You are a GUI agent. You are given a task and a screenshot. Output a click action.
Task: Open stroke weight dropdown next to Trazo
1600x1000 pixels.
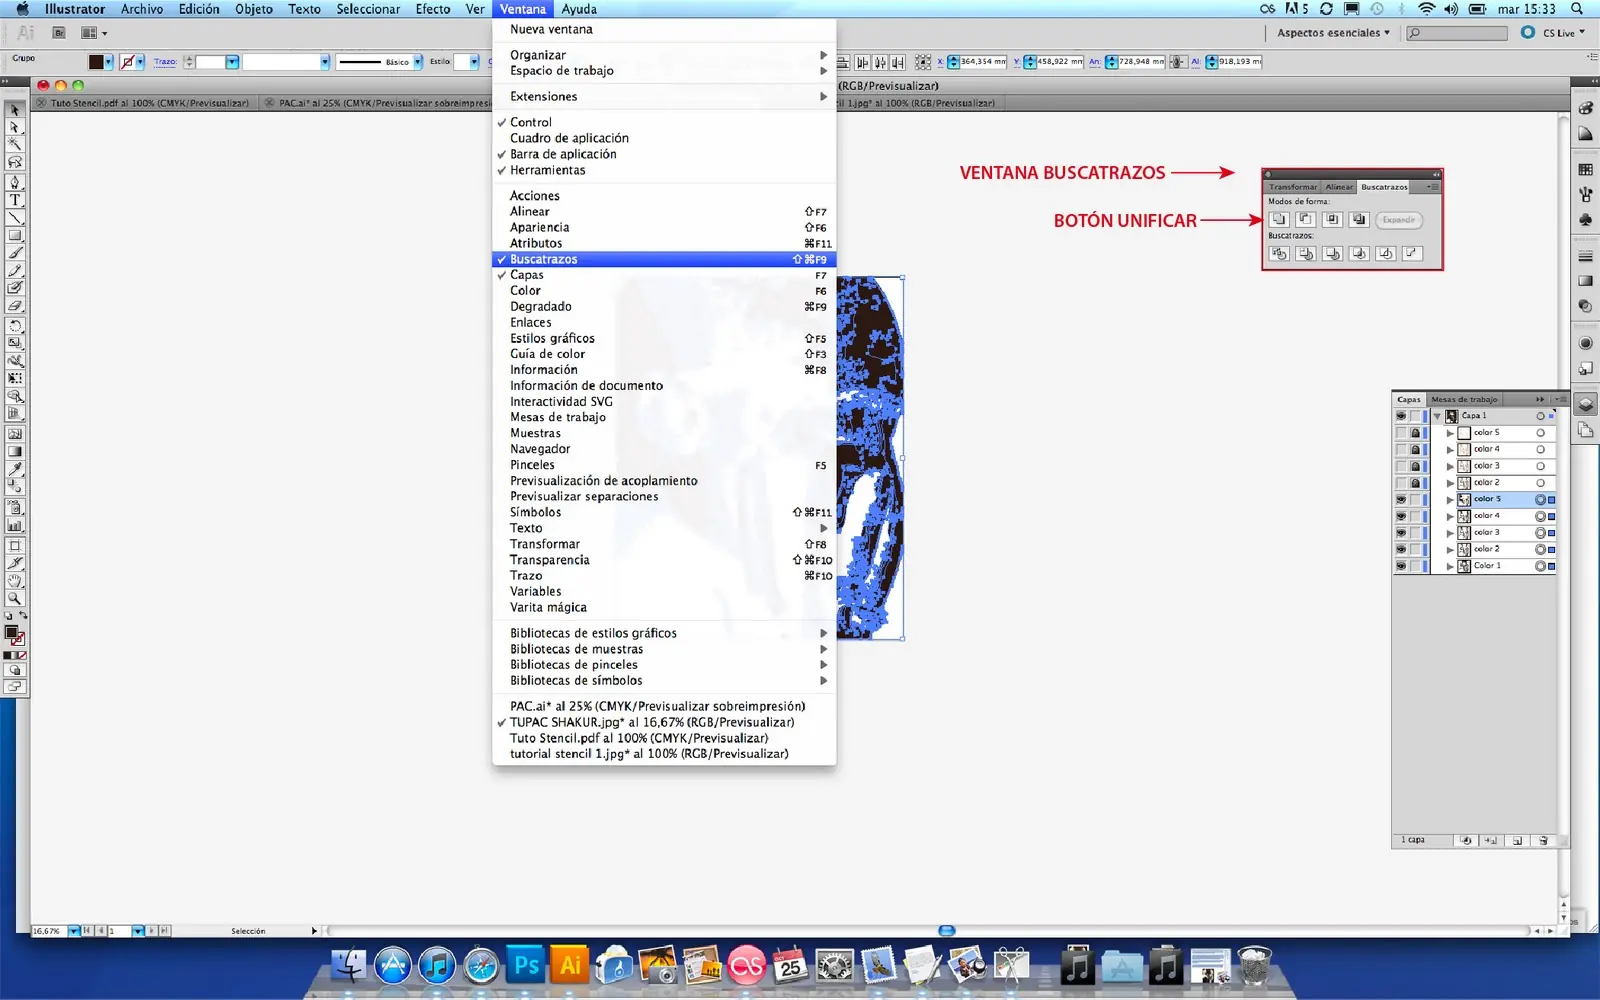232,62
